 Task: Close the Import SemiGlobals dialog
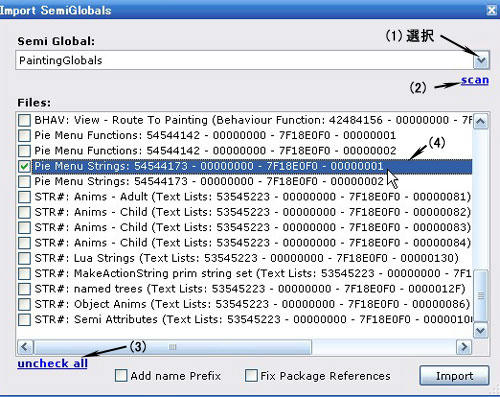[x=492, y=10]
